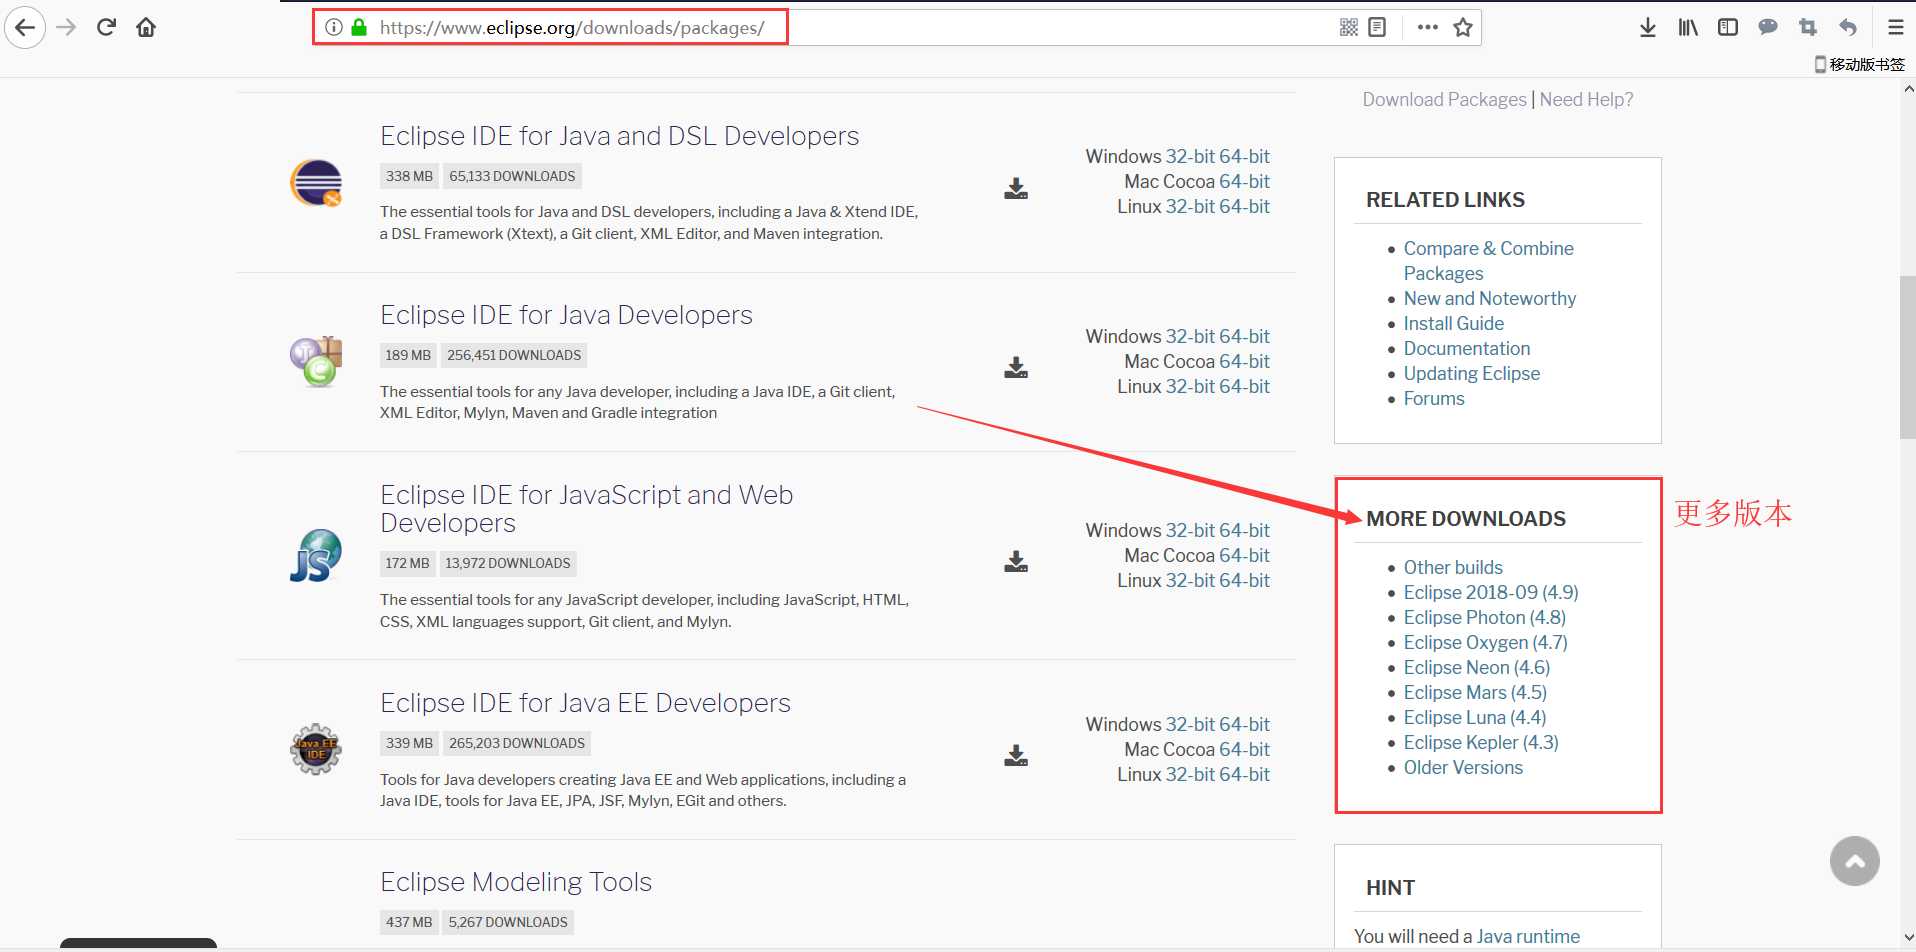Open page actions three-dot menu

click(1427, 27)
